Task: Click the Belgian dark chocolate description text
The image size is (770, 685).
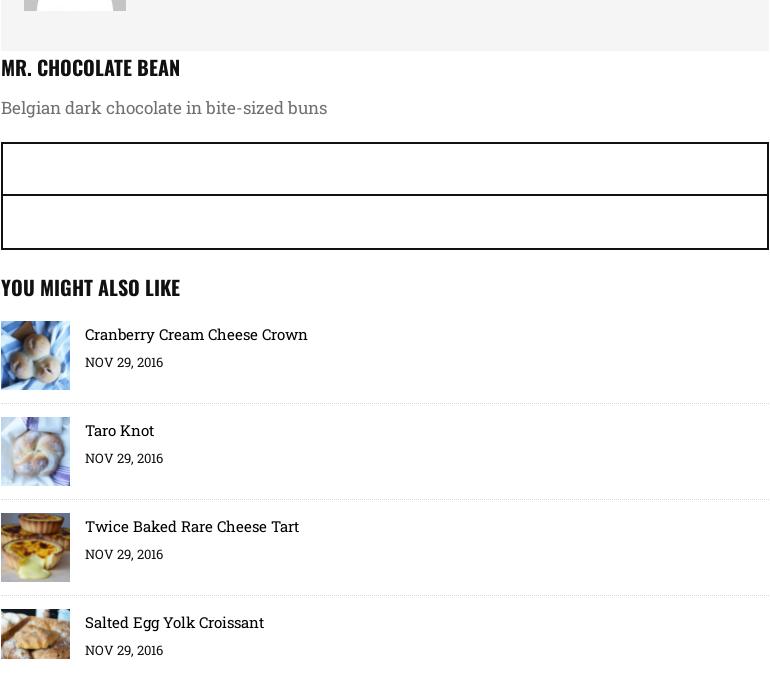Action: (164, 108)
